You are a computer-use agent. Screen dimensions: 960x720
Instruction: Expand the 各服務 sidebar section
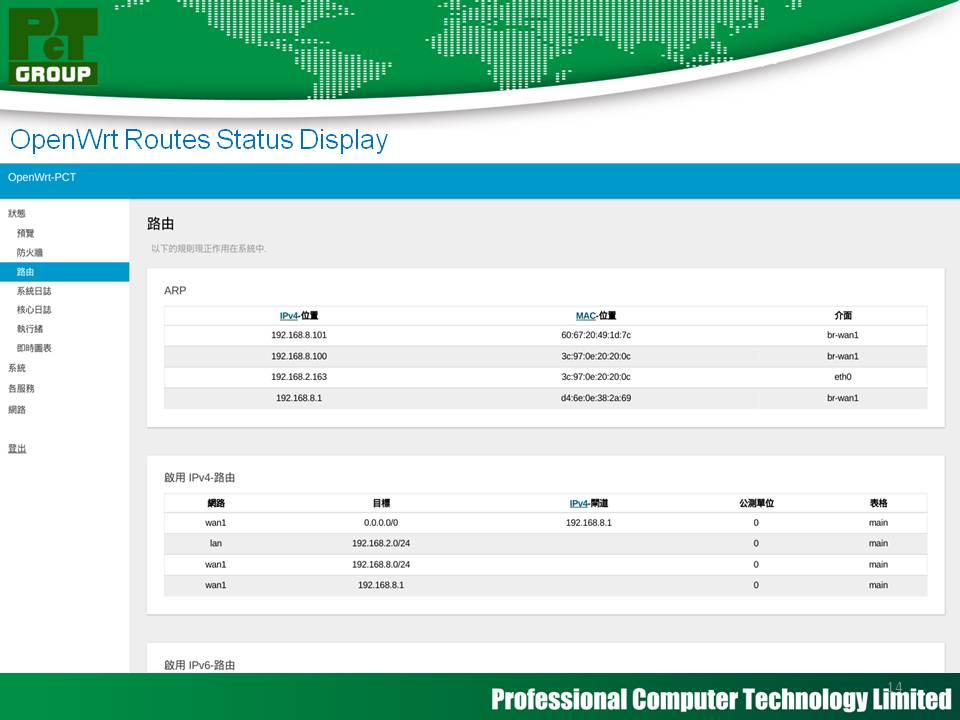[x=21, y=388]
